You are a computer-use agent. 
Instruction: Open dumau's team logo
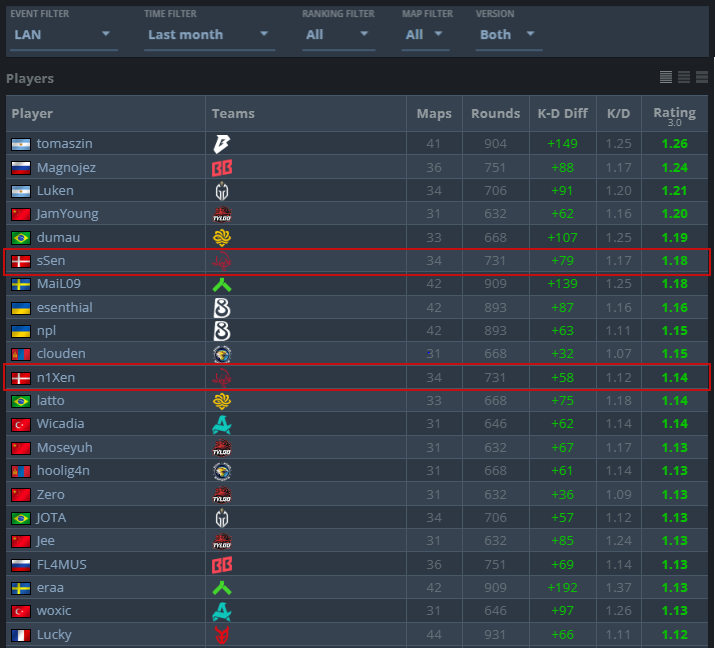(222, 238)
